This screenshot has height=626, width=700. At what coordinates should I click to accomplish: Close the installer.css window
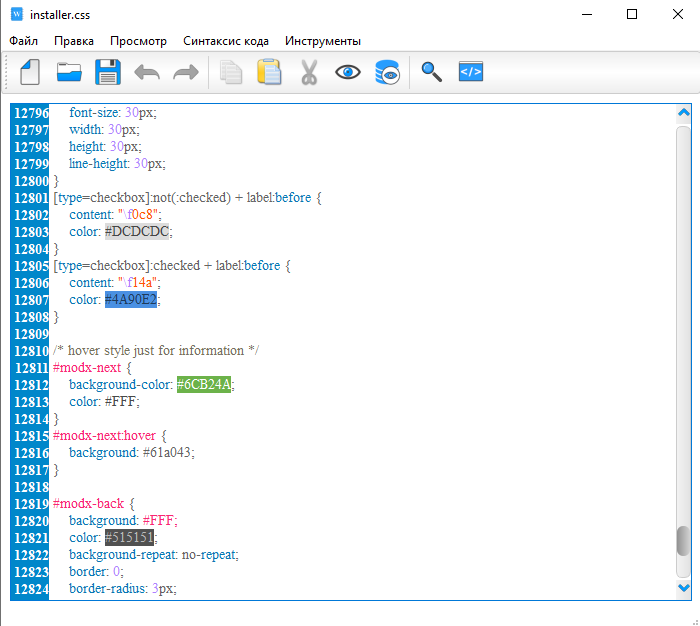pos(678,14)
